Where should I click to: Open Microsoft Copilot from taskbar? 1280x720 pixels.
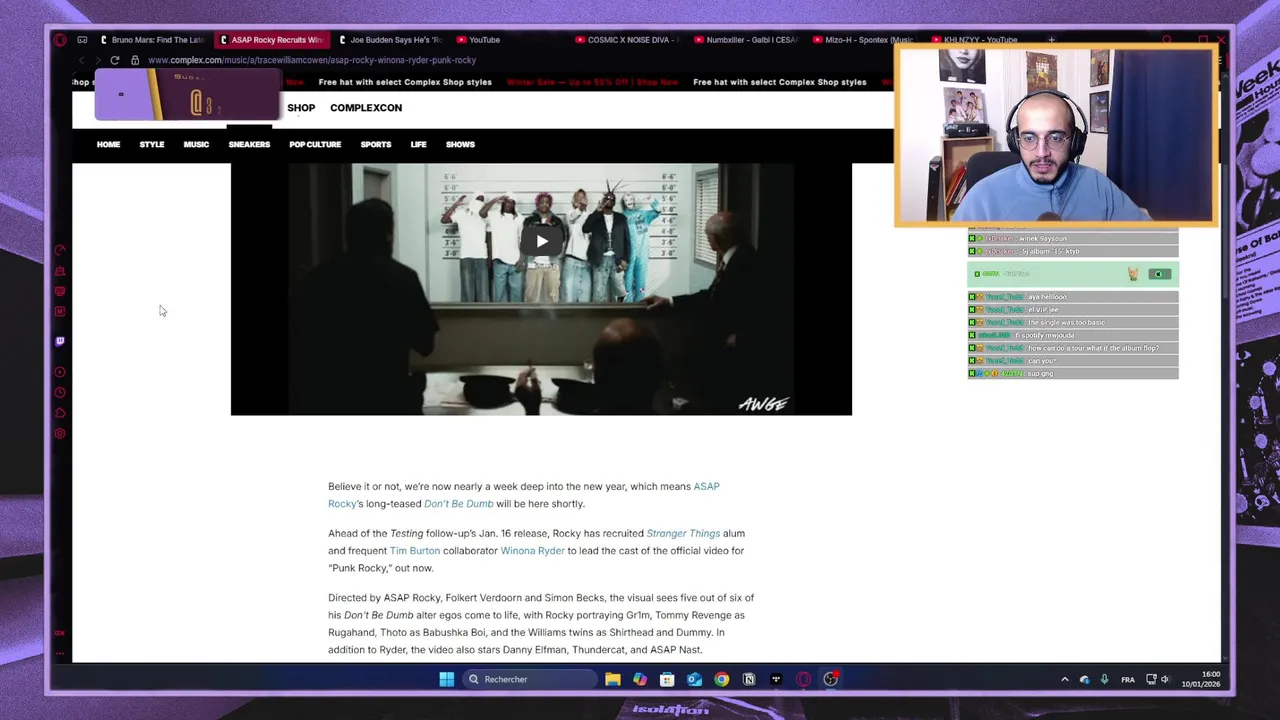tap(640, 680)
